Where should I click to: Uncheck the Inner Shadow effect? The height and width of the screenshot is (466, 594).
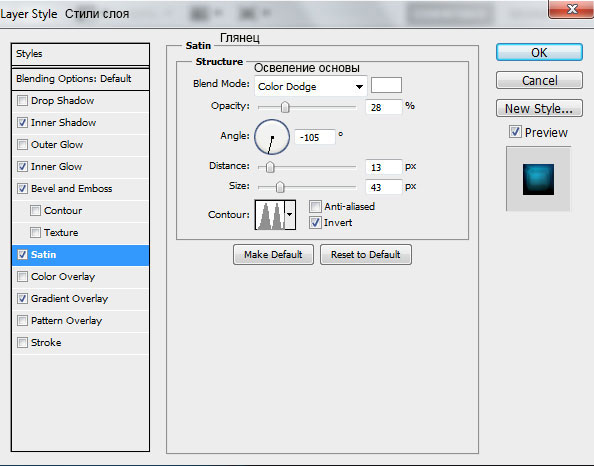(x=22, y=122)
